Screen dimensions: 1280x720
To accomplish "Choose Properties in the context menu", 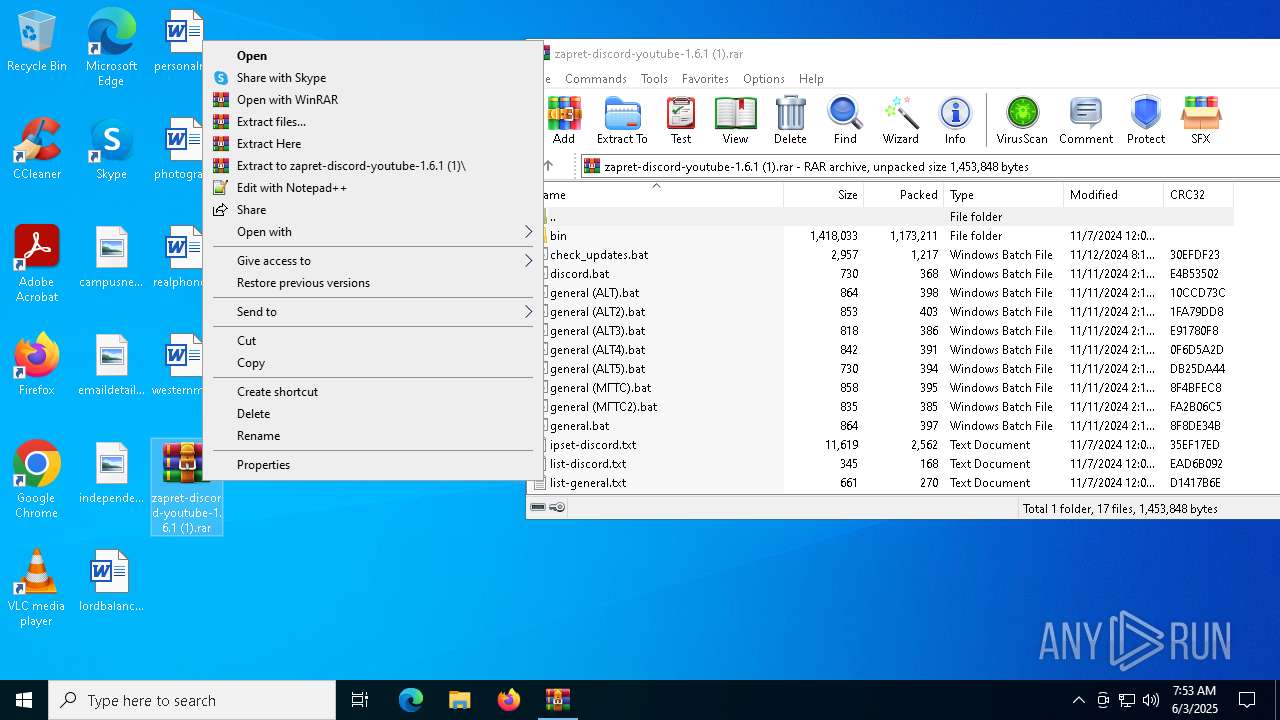I will click(373, 465).
